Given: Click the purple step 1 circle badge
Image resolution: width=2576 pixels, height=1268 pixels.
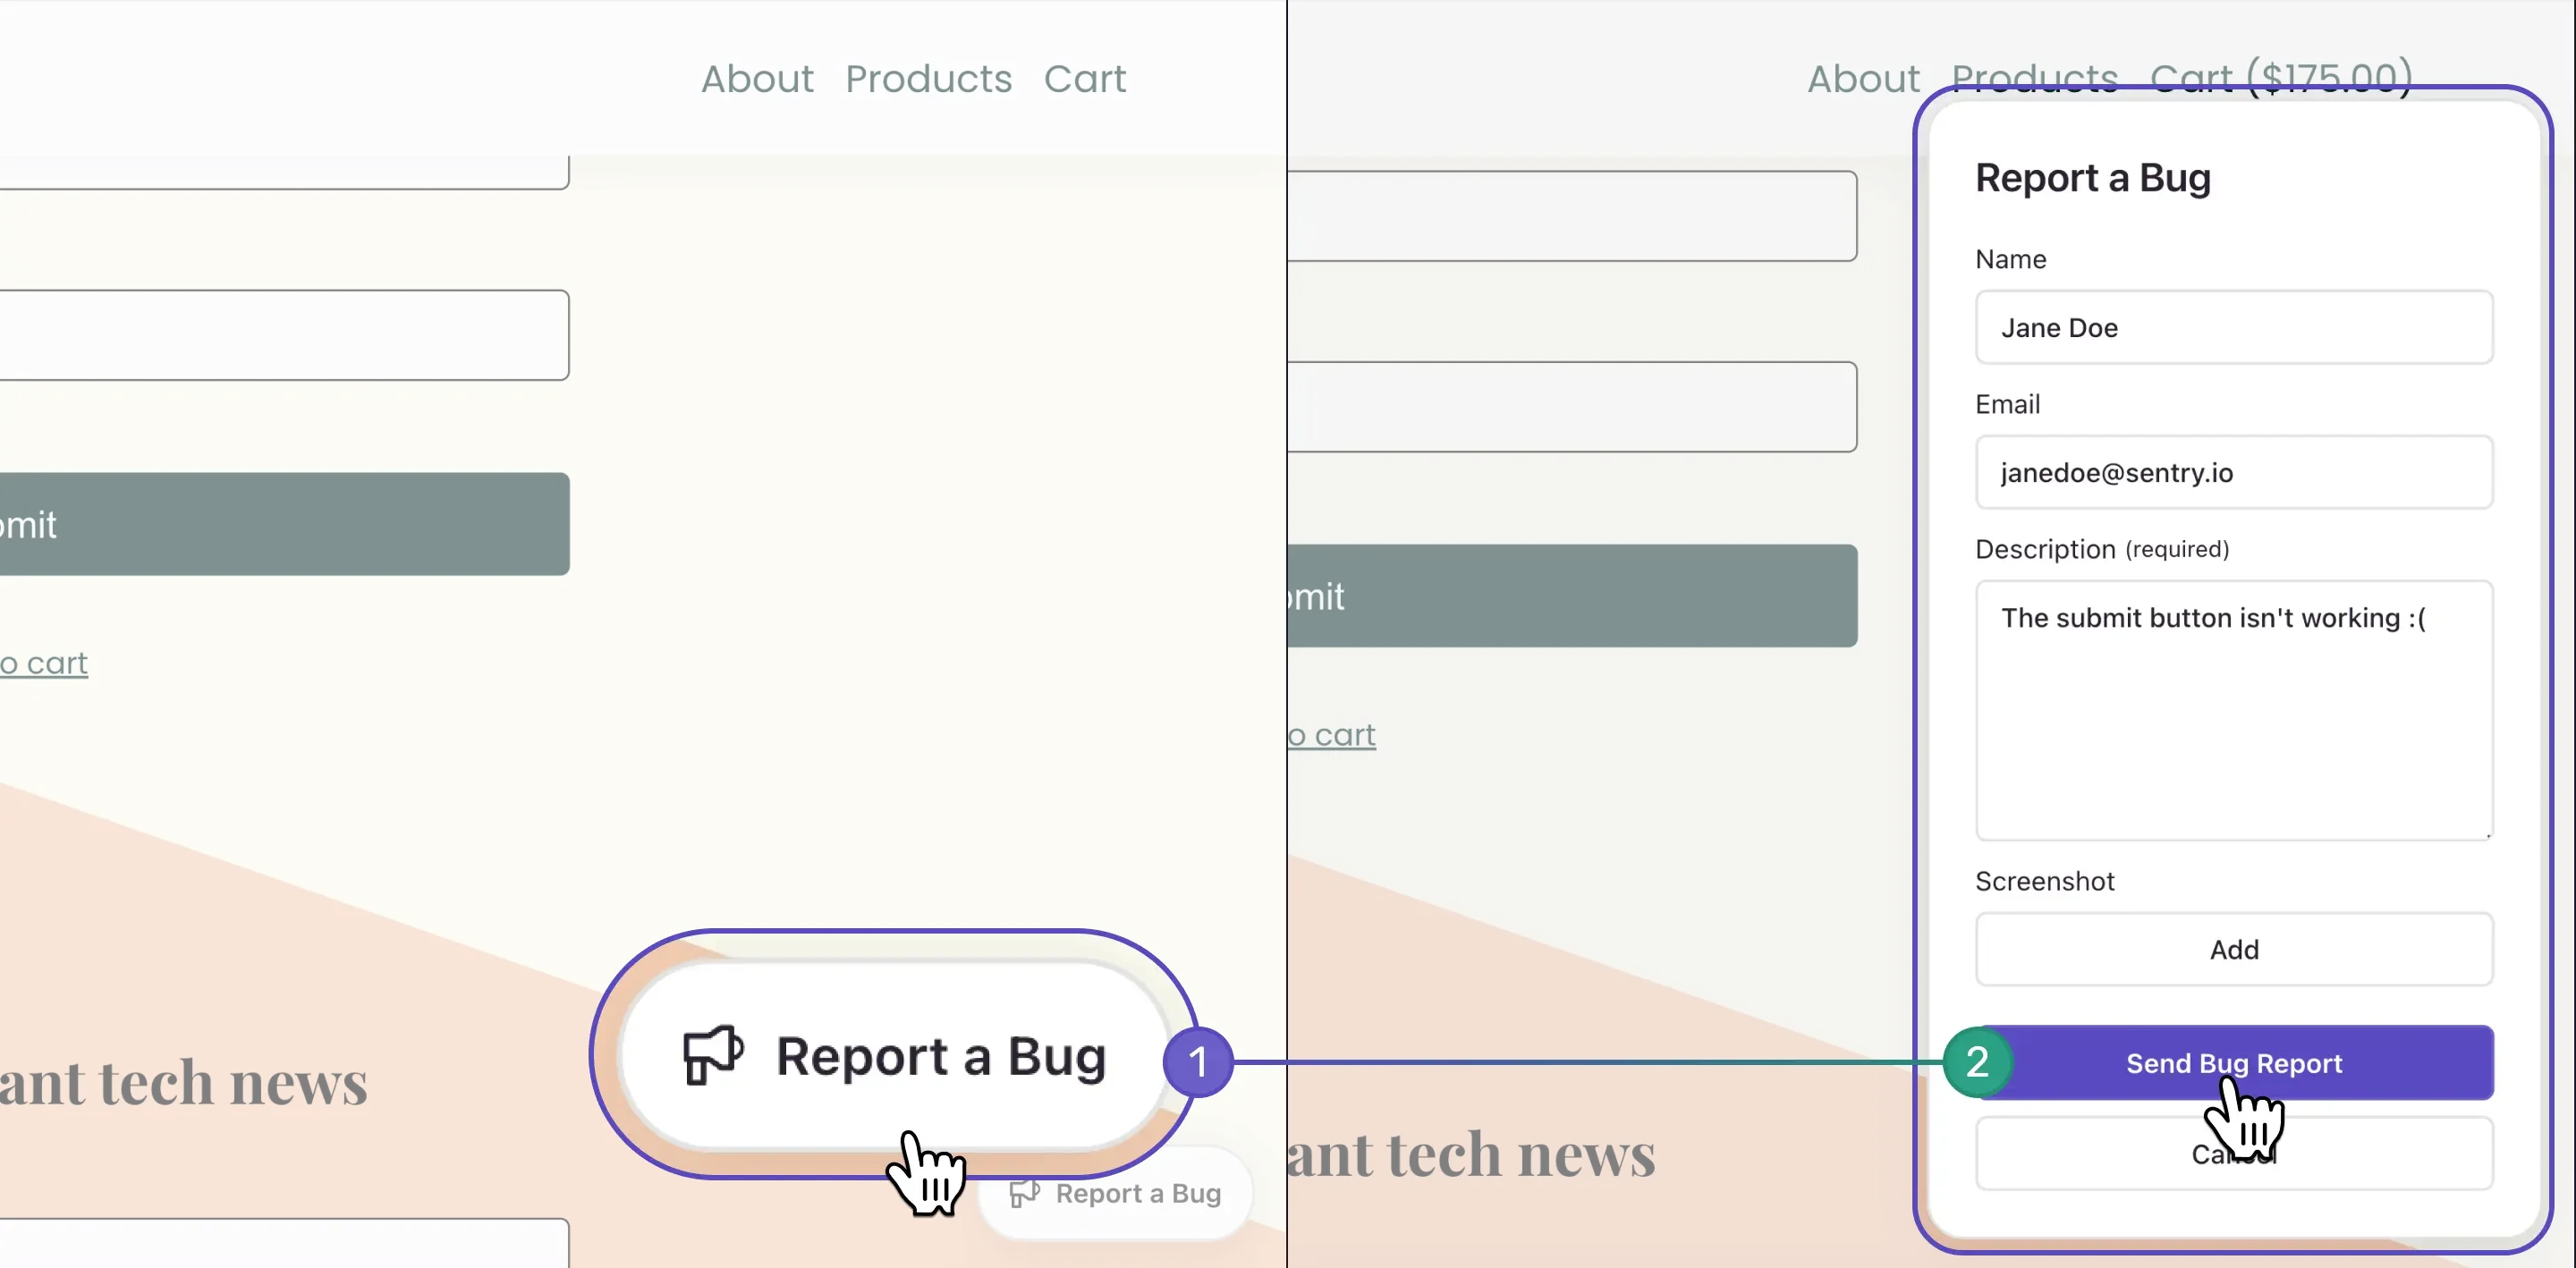Looking at the screenshot, I should pos(1198,1062).
